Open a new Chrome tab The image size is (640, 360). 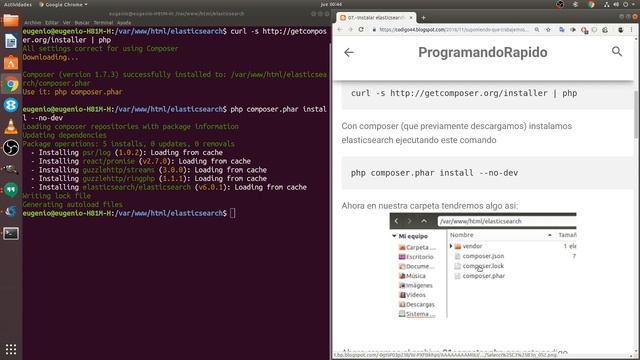pyautogui.click(x=423, y=18)
